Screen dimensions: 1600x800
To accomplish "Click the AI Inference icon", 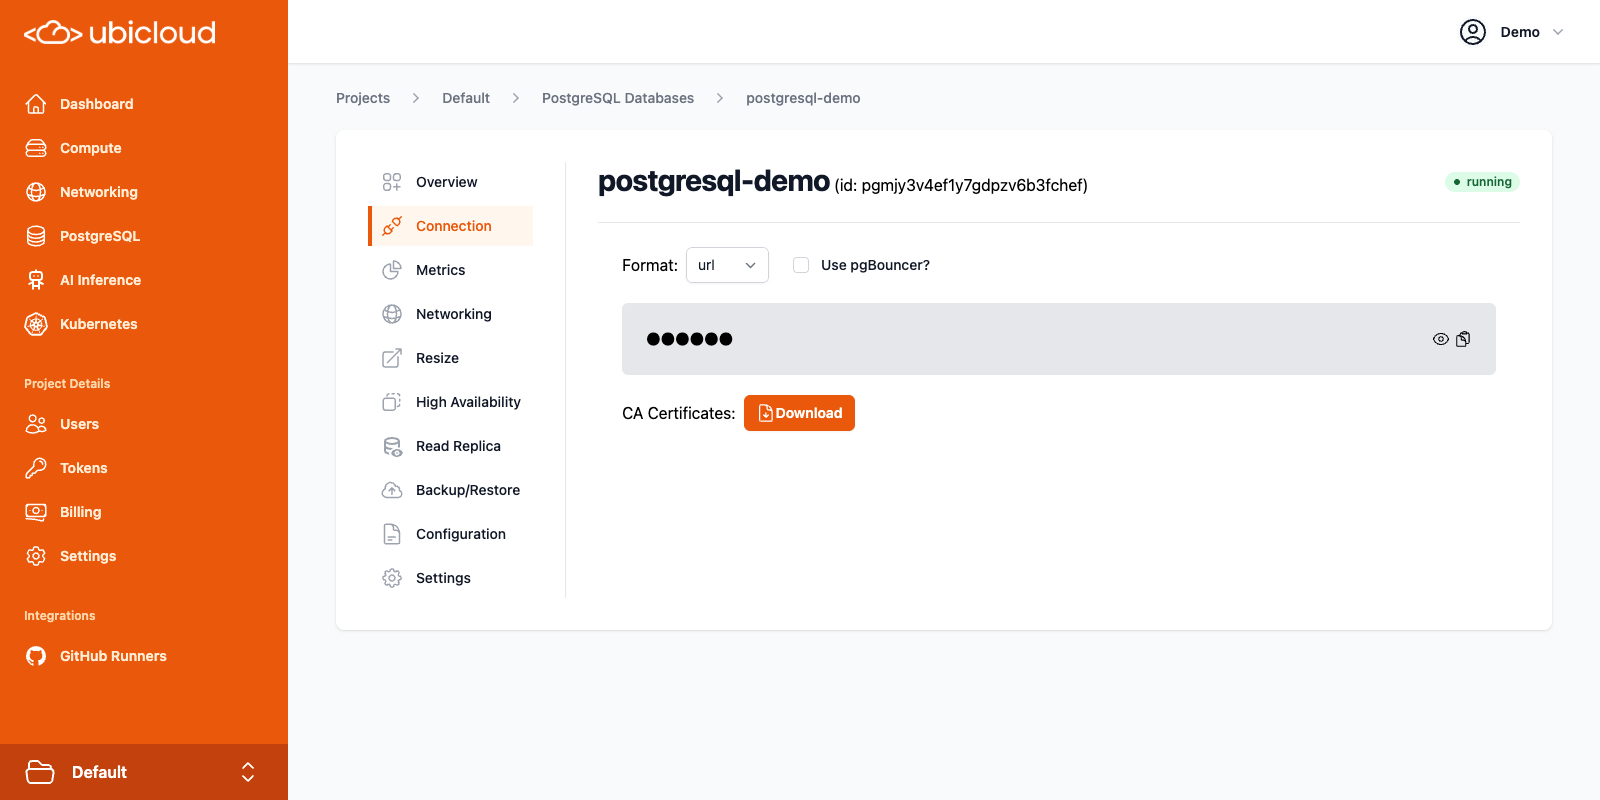I will (36, 280).
